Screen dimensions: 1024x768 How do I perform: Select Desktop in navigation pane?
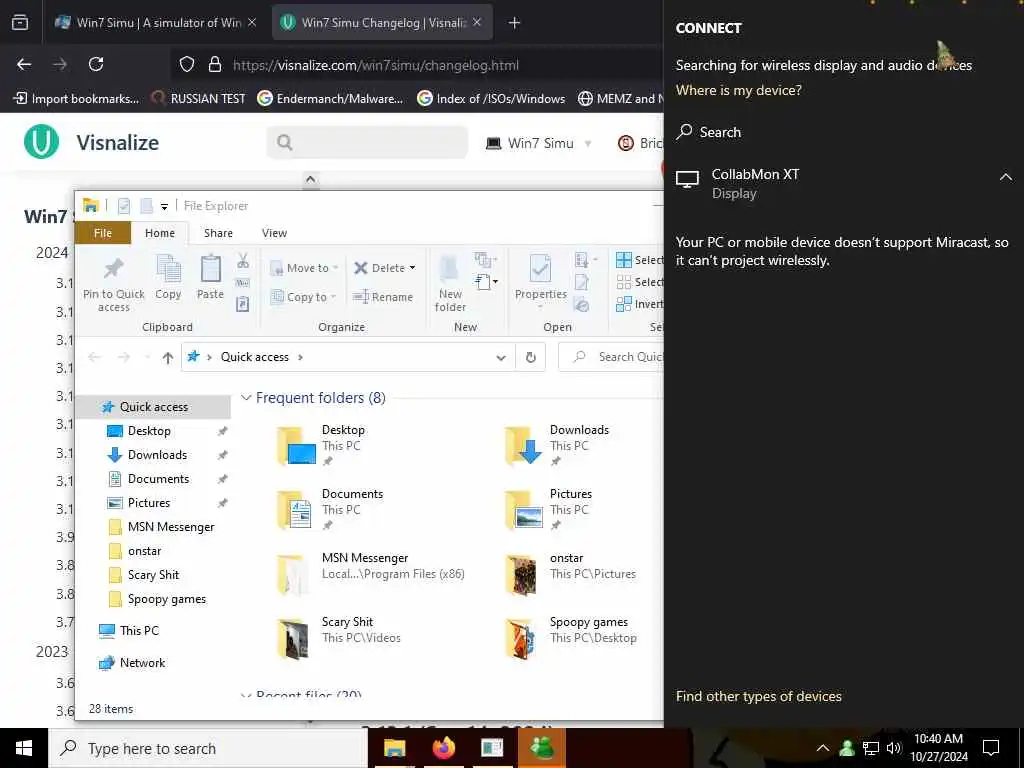tap(149, 431)
